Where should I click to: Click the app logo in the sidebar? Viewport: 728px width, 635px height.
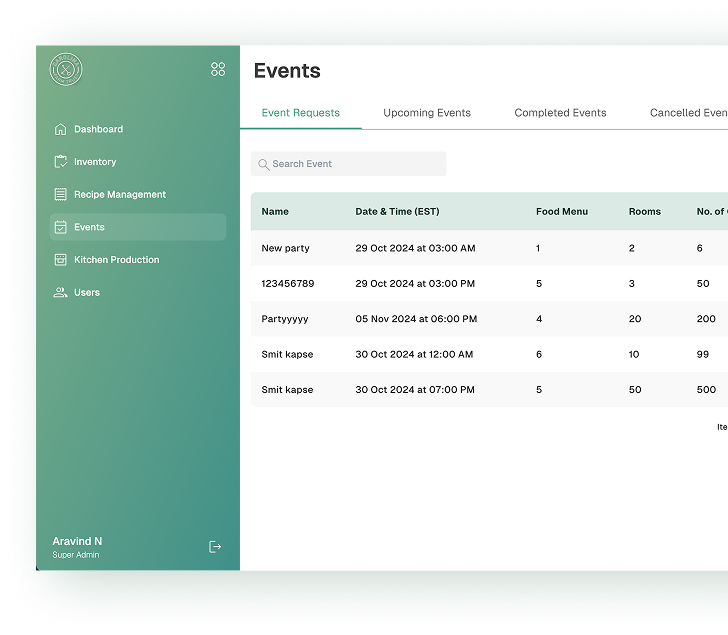point(66,70)
